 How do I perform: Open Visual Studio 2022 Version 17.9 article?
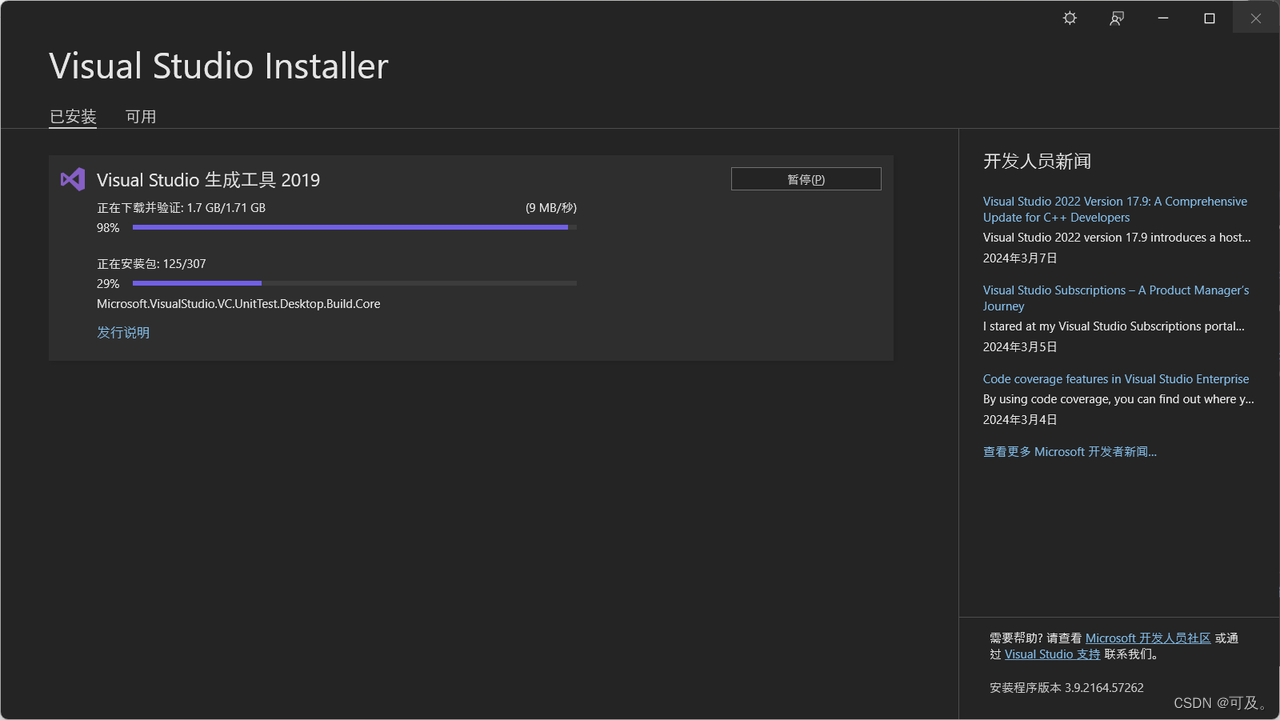pyautogui.click(x=1115, y=209)
